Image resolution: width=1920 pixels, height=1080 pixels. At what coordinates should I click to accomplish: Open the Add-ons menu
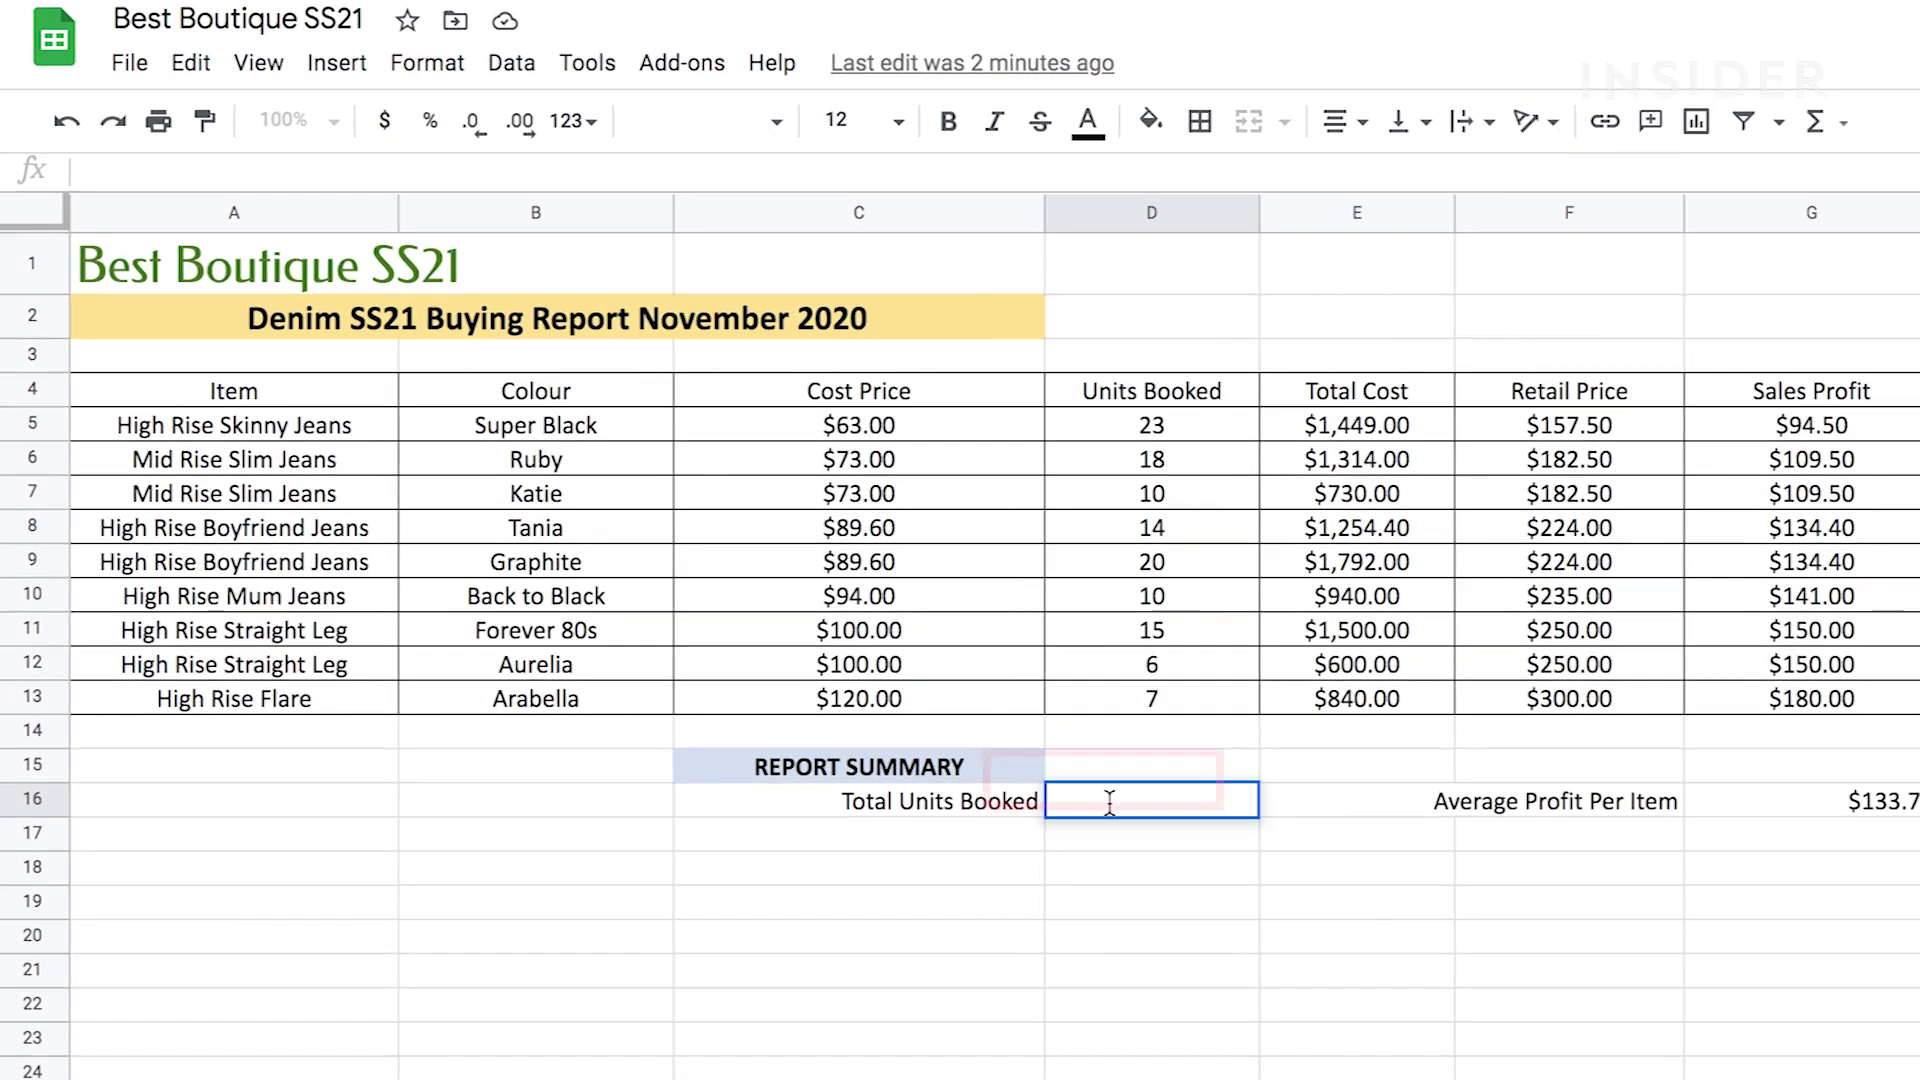tap(681, 63)
